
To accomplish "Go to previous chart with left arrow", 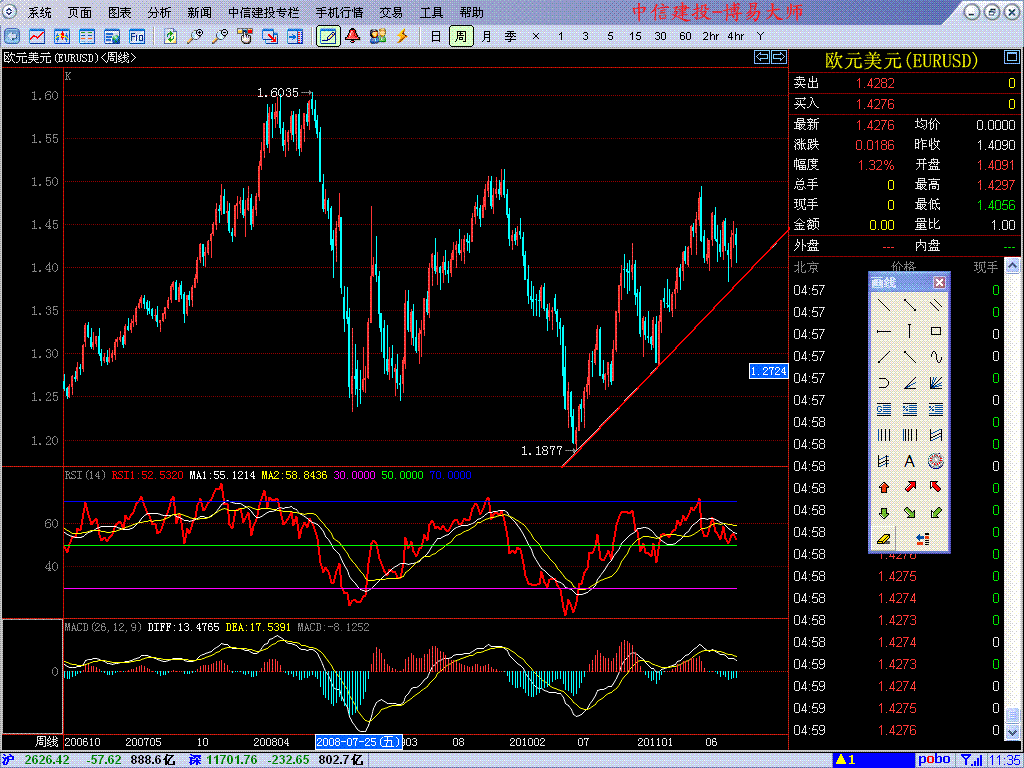I will point(761,57).
